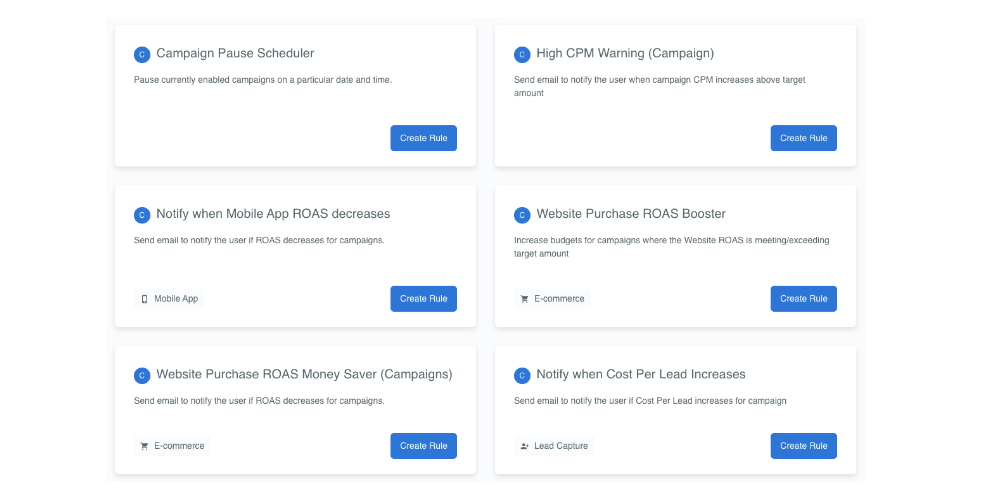Click the blue circle icon beside Campaign Pause Scheduler

pos(142,55)
